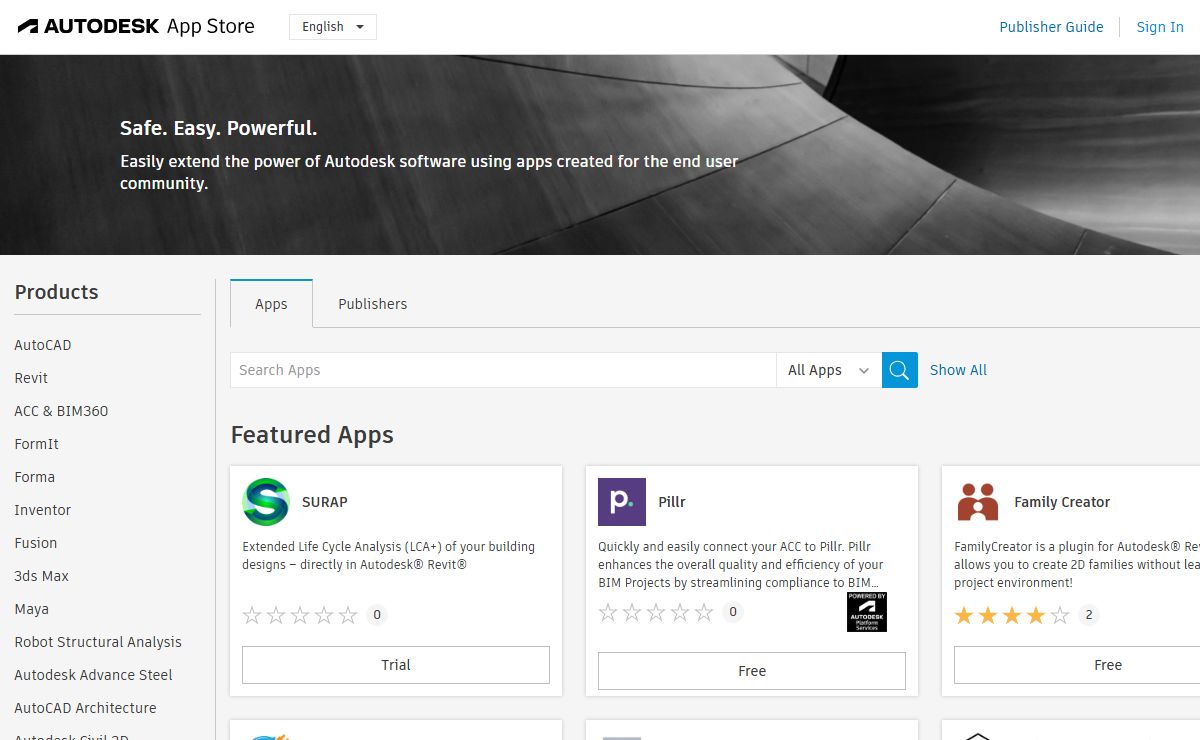1200x740 pixels.
Task: Open the English language dropdown
Action: point(333,27)
